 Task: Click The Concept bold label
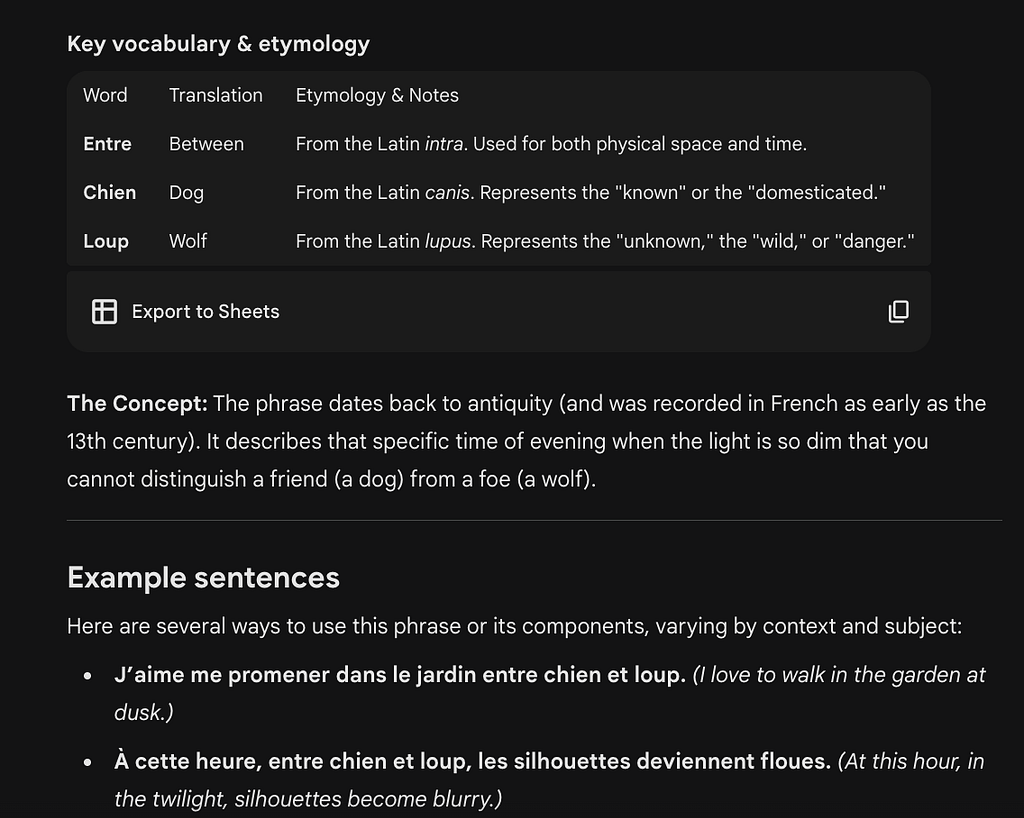pos(137,403)
